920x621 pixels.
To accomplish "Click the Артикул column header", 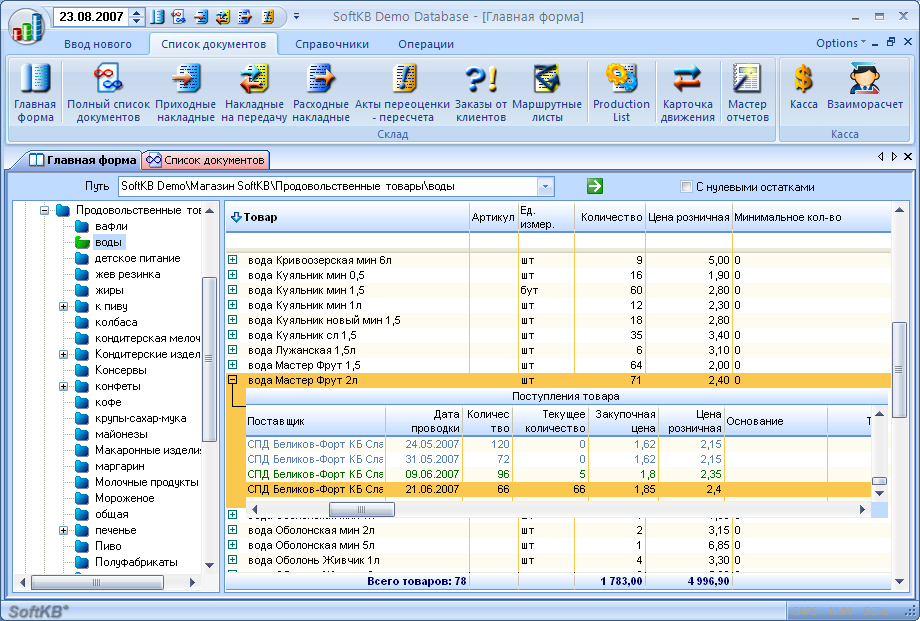I will (493, 217).
